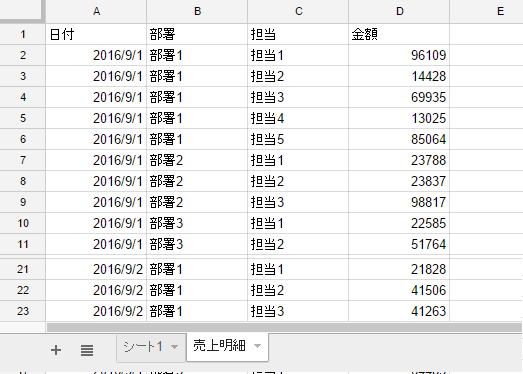Click 担当3 cell in row 9

coord(298,202)
